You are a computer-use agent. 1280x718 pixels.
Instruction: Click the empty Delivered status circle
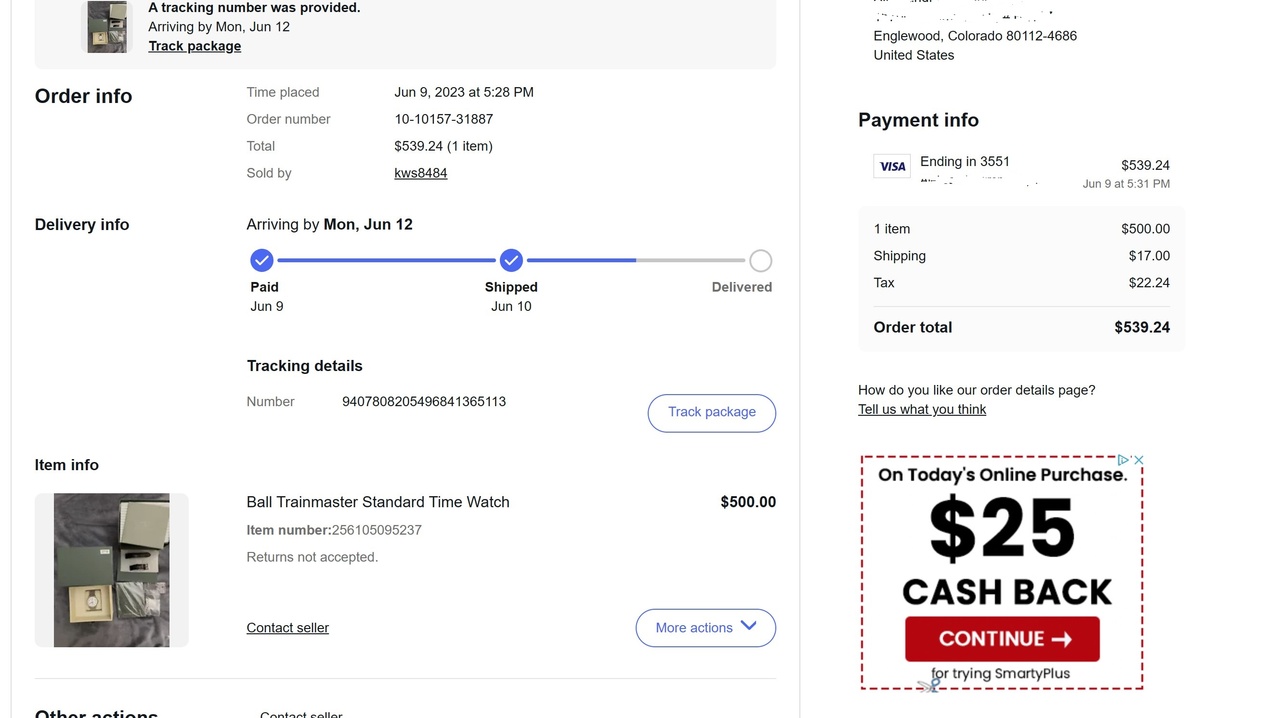tap(760, 261)
